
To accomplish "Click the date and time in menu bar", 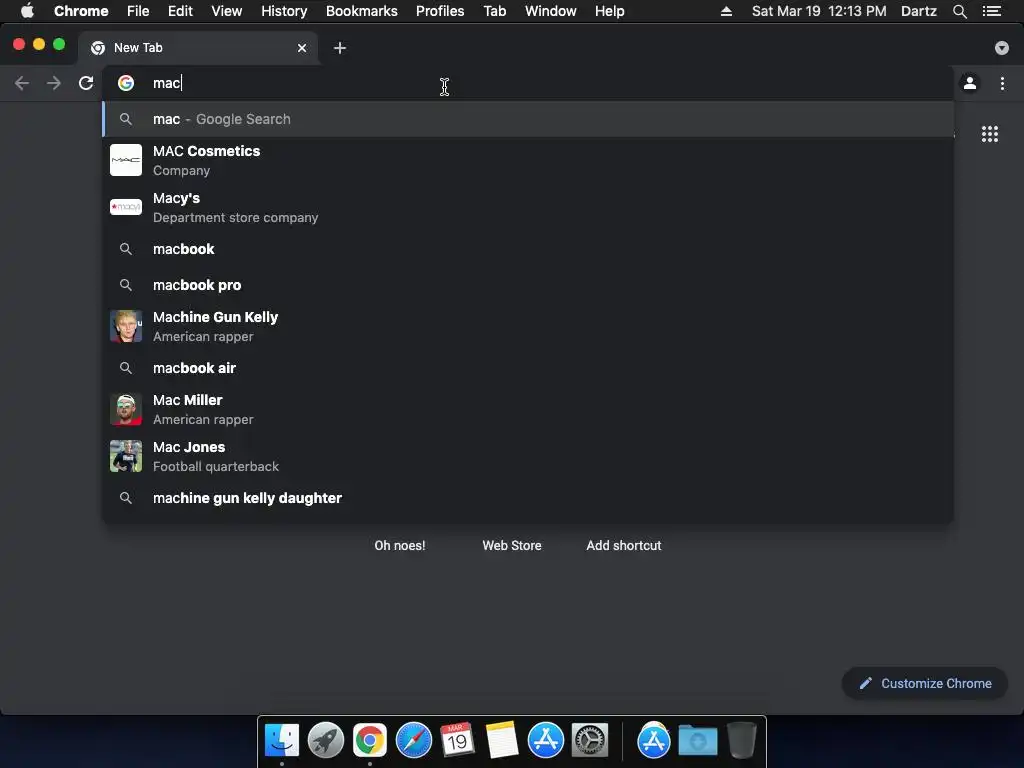I will 819,11.
